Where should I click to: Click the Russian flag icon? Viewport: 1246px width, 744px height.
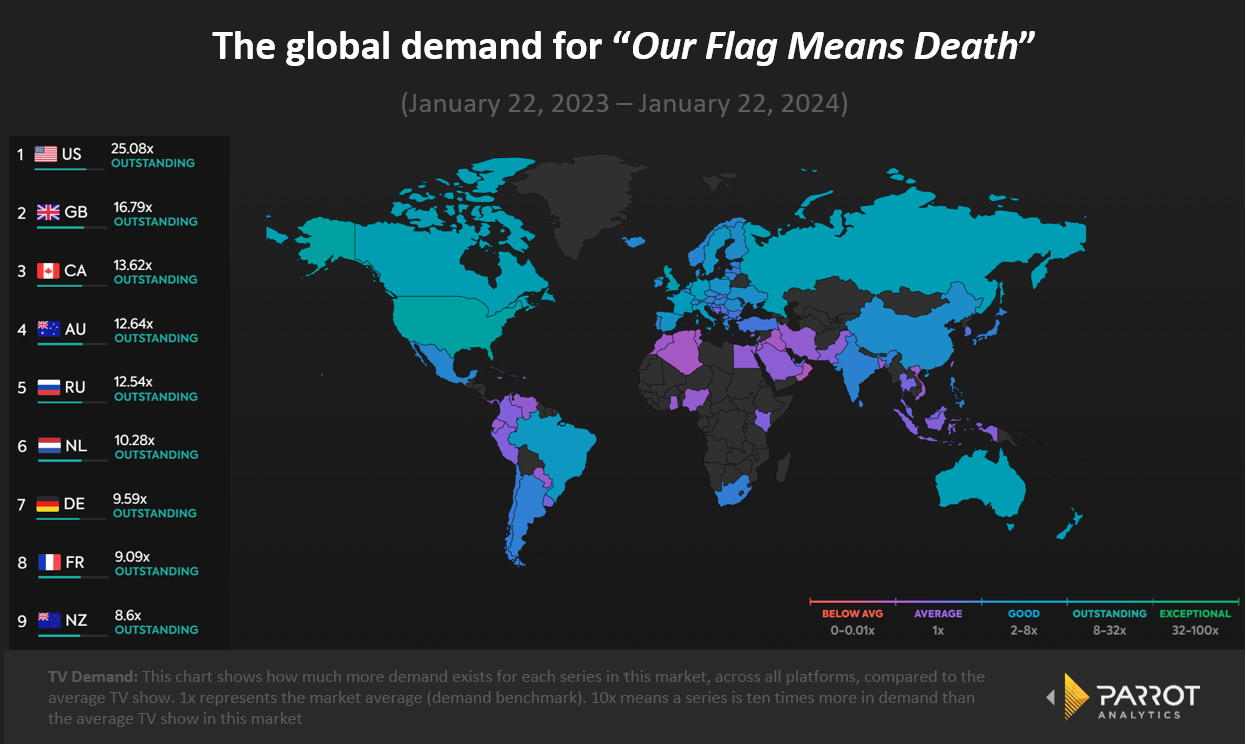click(49, 387)
